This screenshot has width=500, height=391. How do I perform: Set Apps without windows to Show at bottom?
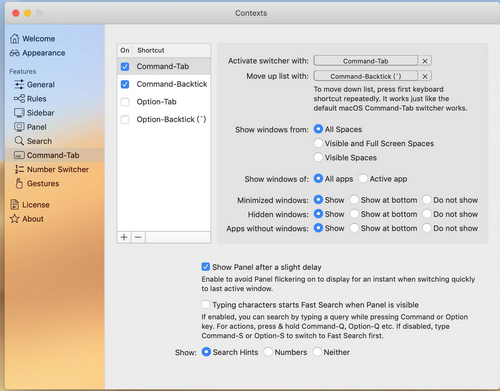354,228
